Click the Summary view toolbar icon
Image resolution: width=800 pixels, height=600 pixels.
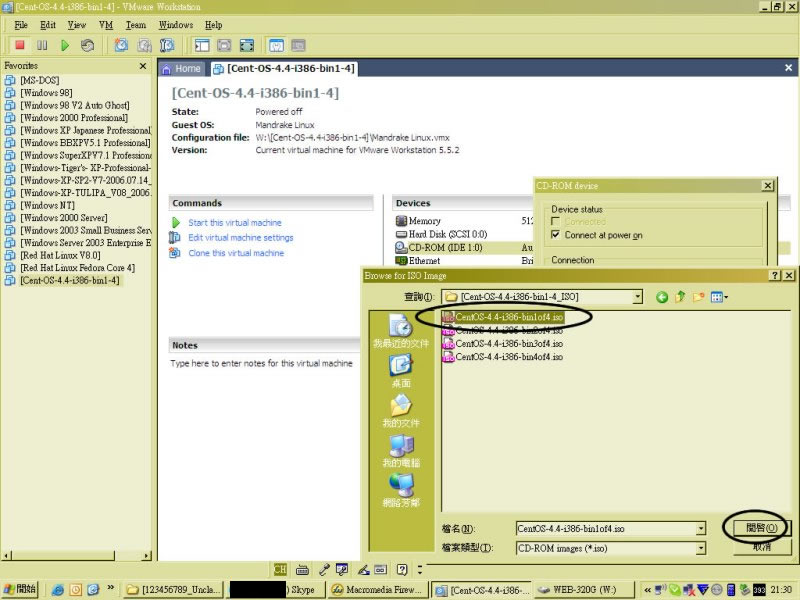tap(276, 45)
